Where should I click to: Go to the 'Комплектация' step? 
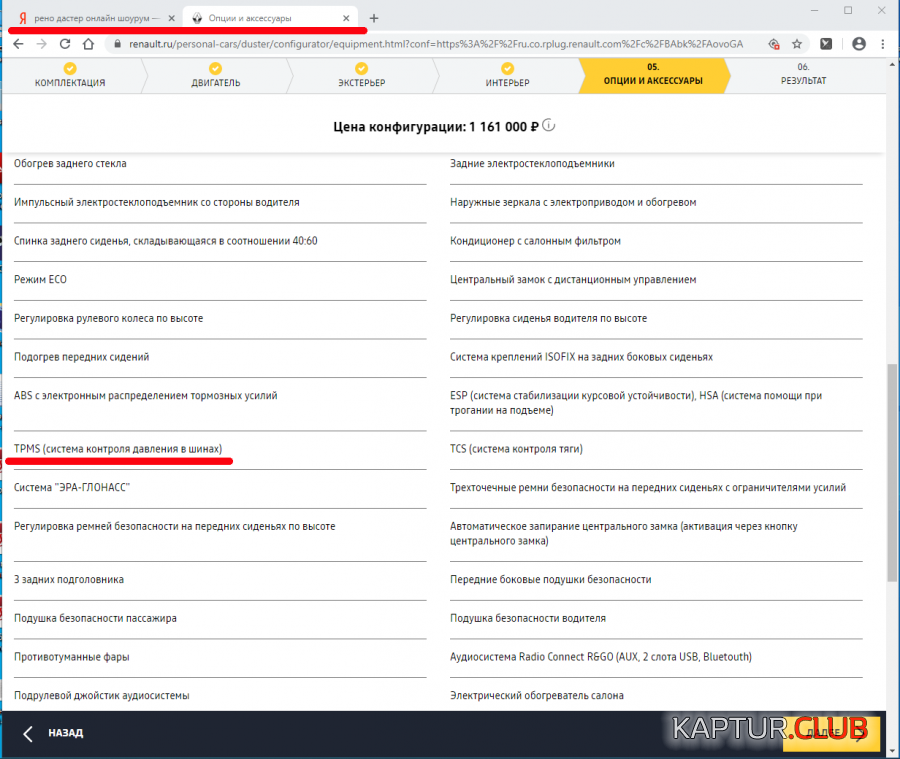tap(70, 75)
